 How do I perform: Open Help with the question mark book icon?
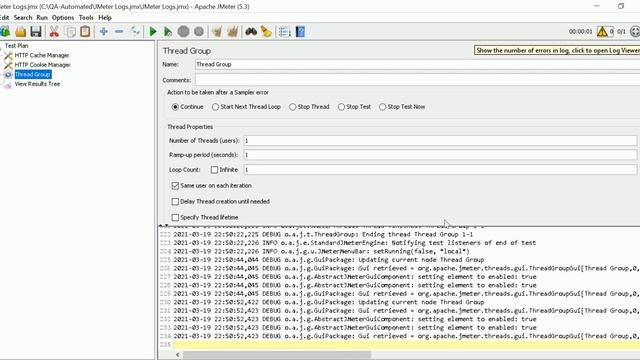pos(300,31)
